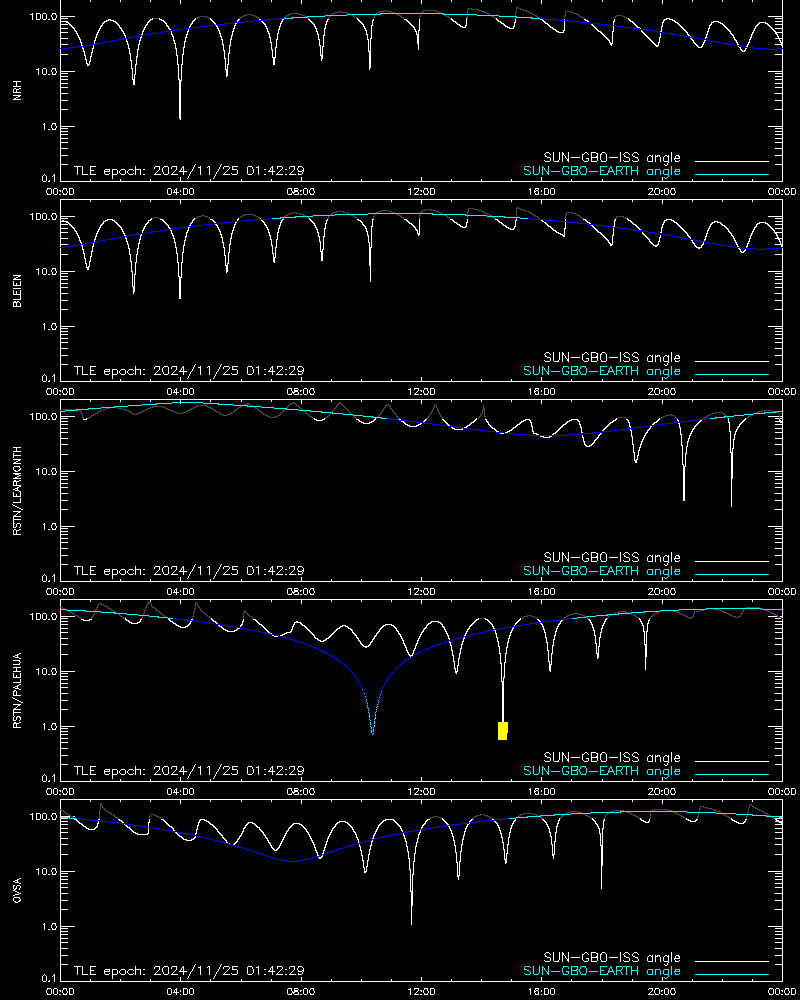Click SUN-GBO-EARTH angle legend in OVSA plot
Screen dimensions: 800x1000
click(x=602, y=971)
